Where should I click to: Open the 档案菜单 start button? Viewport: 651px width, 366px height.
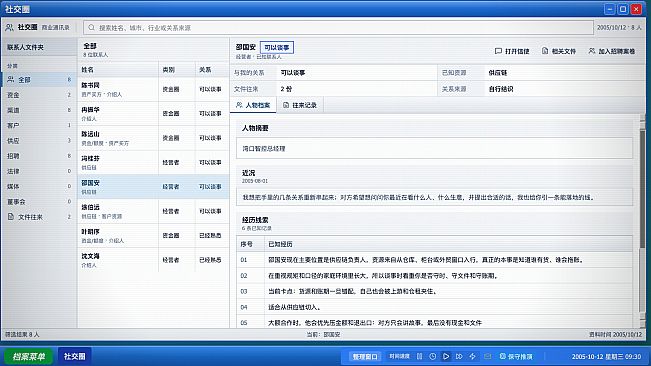pyautogui.click(x=28, y=356)
